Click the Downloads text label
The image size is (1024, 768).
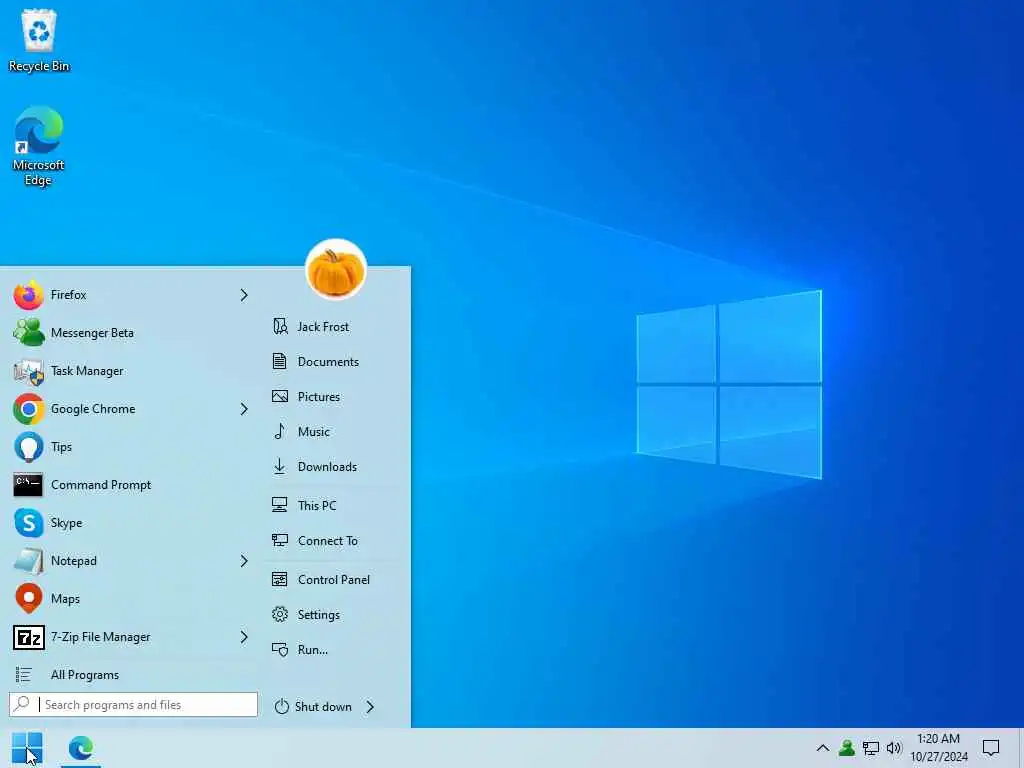[327, 467]
